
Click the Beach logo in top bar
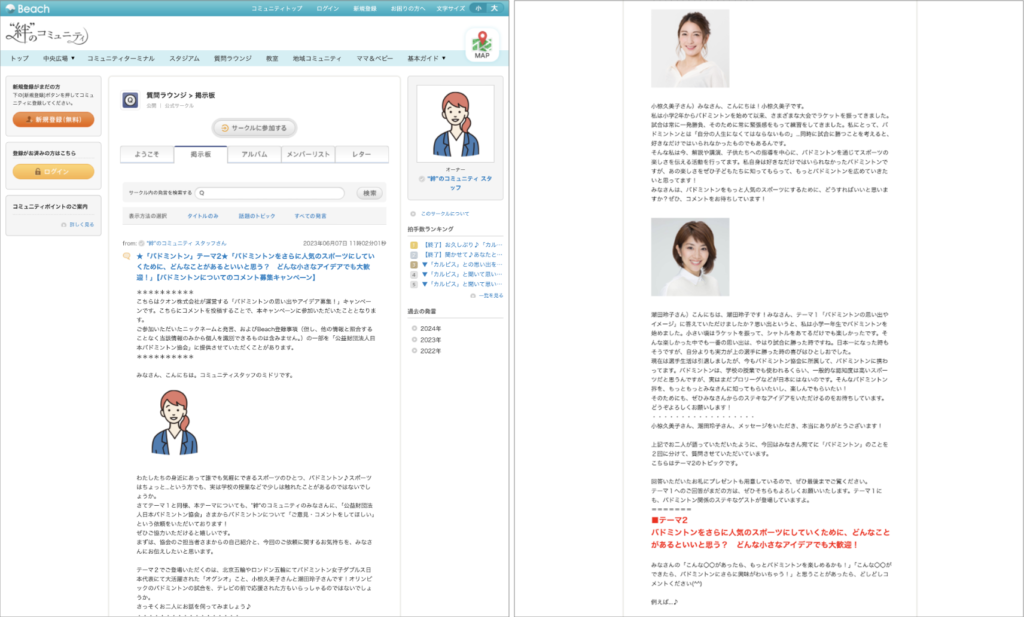point(27,8)
